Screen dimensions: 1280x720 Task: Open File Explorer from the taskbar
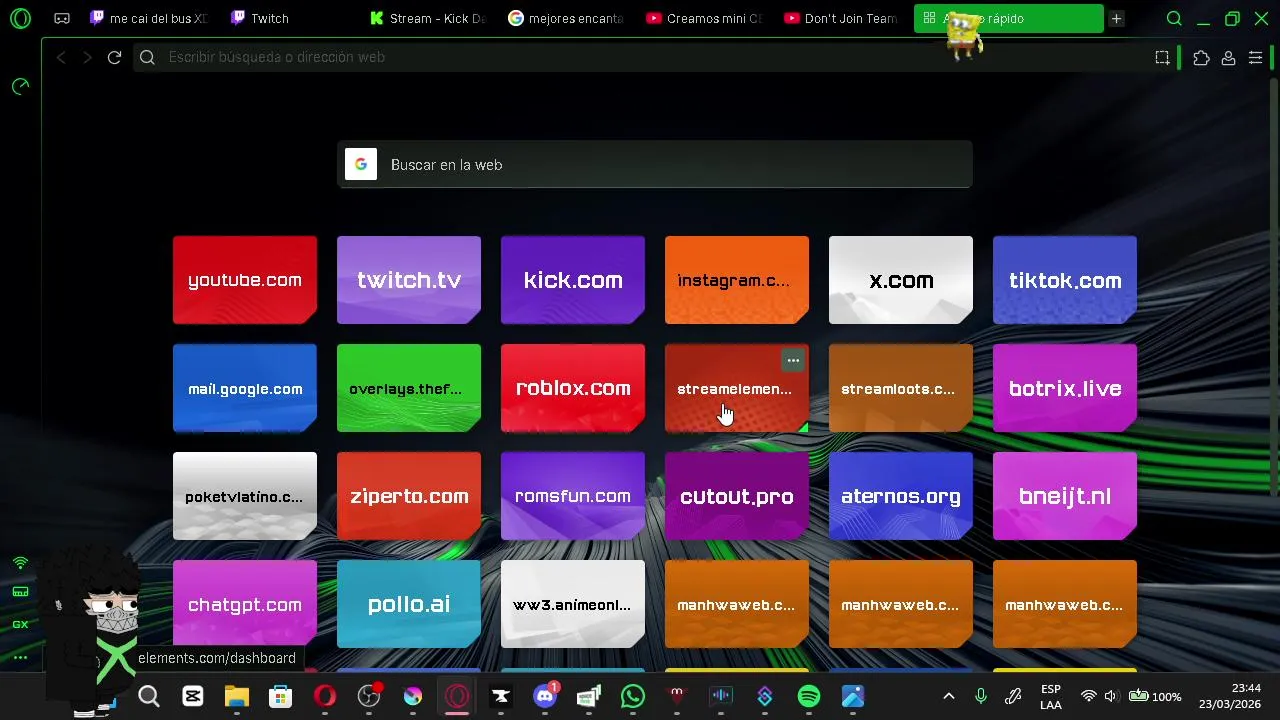click(x=237, y=696)
